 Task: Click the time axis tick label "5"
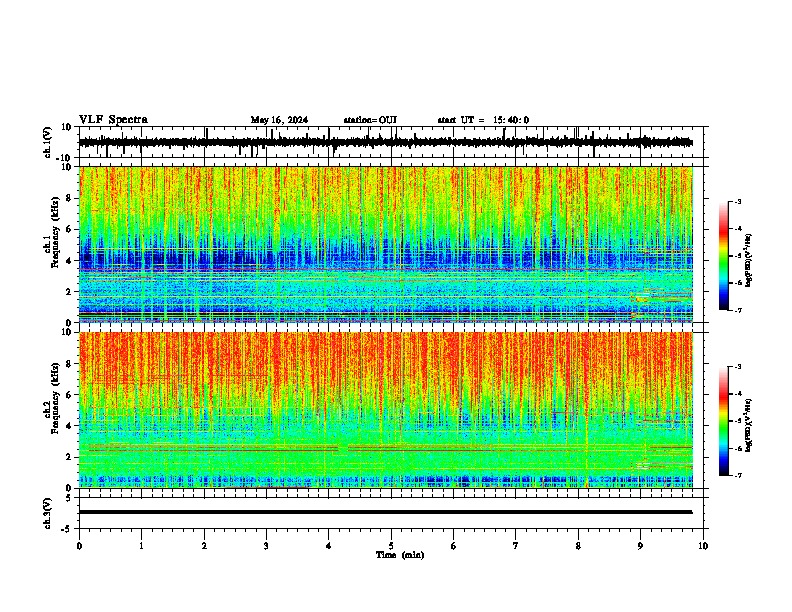(x=391, y=546)
